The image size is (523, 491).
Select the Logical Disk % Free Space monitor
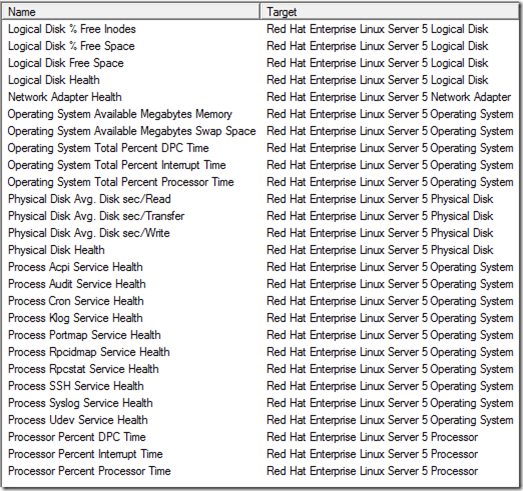(260, 46)
